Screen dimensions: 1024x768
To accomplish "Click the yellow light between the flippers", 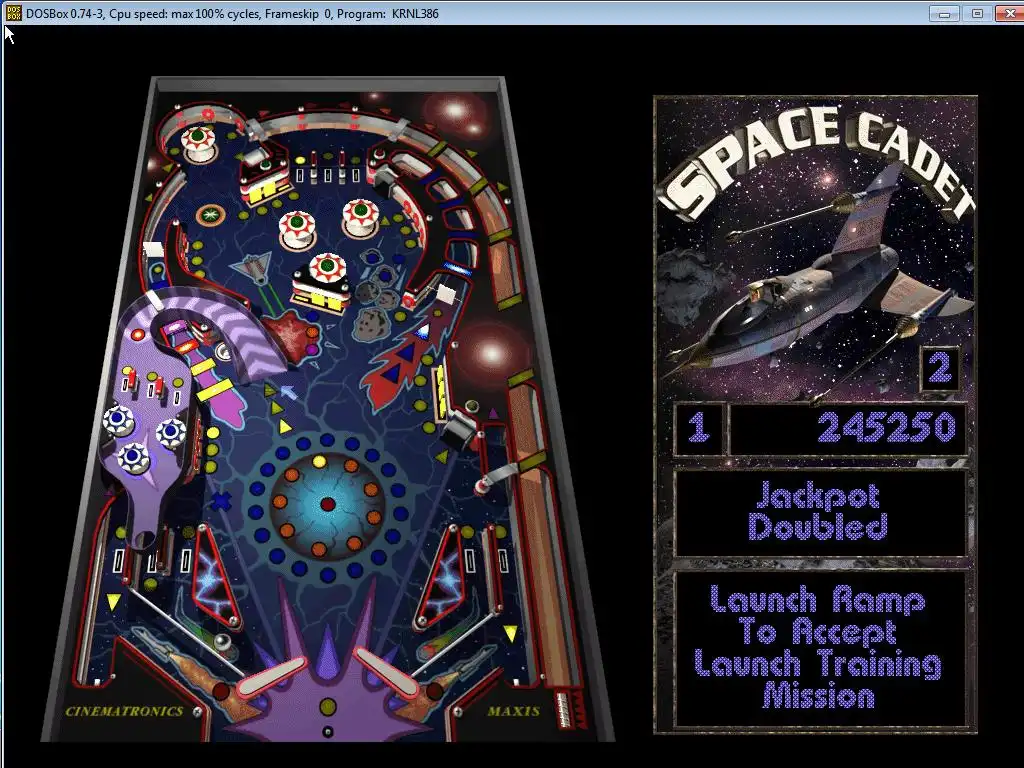I will [327, 706].
